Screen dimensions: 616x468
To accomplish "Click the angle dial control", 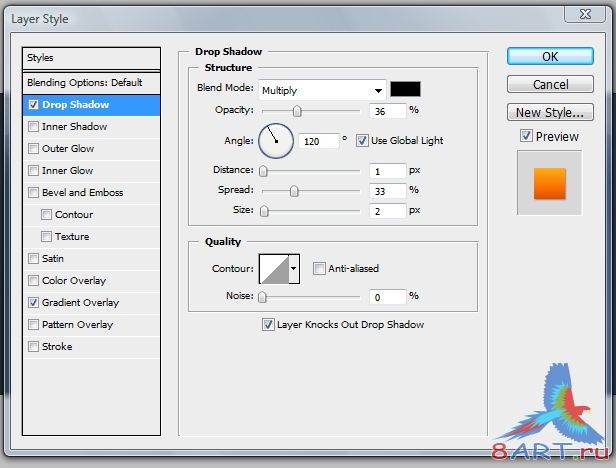I will coord(276,141).
